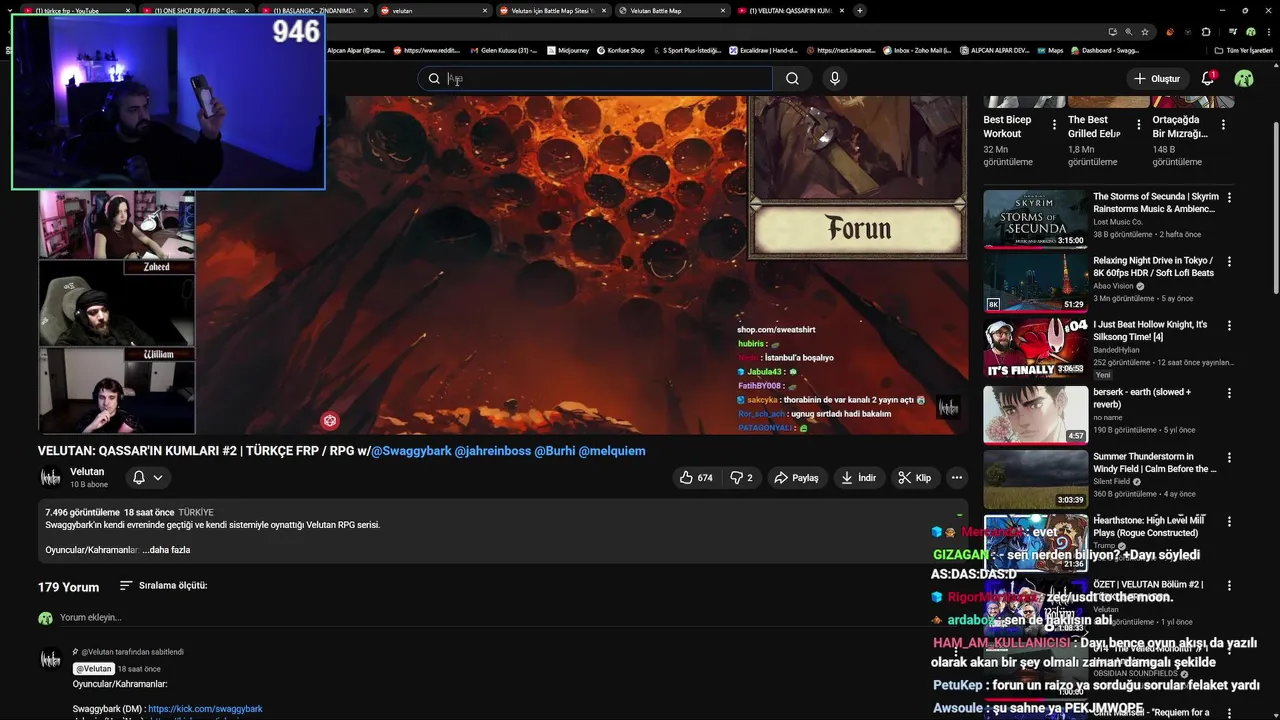Open options for Best Bicep Workout short

tap(1054, 125)
